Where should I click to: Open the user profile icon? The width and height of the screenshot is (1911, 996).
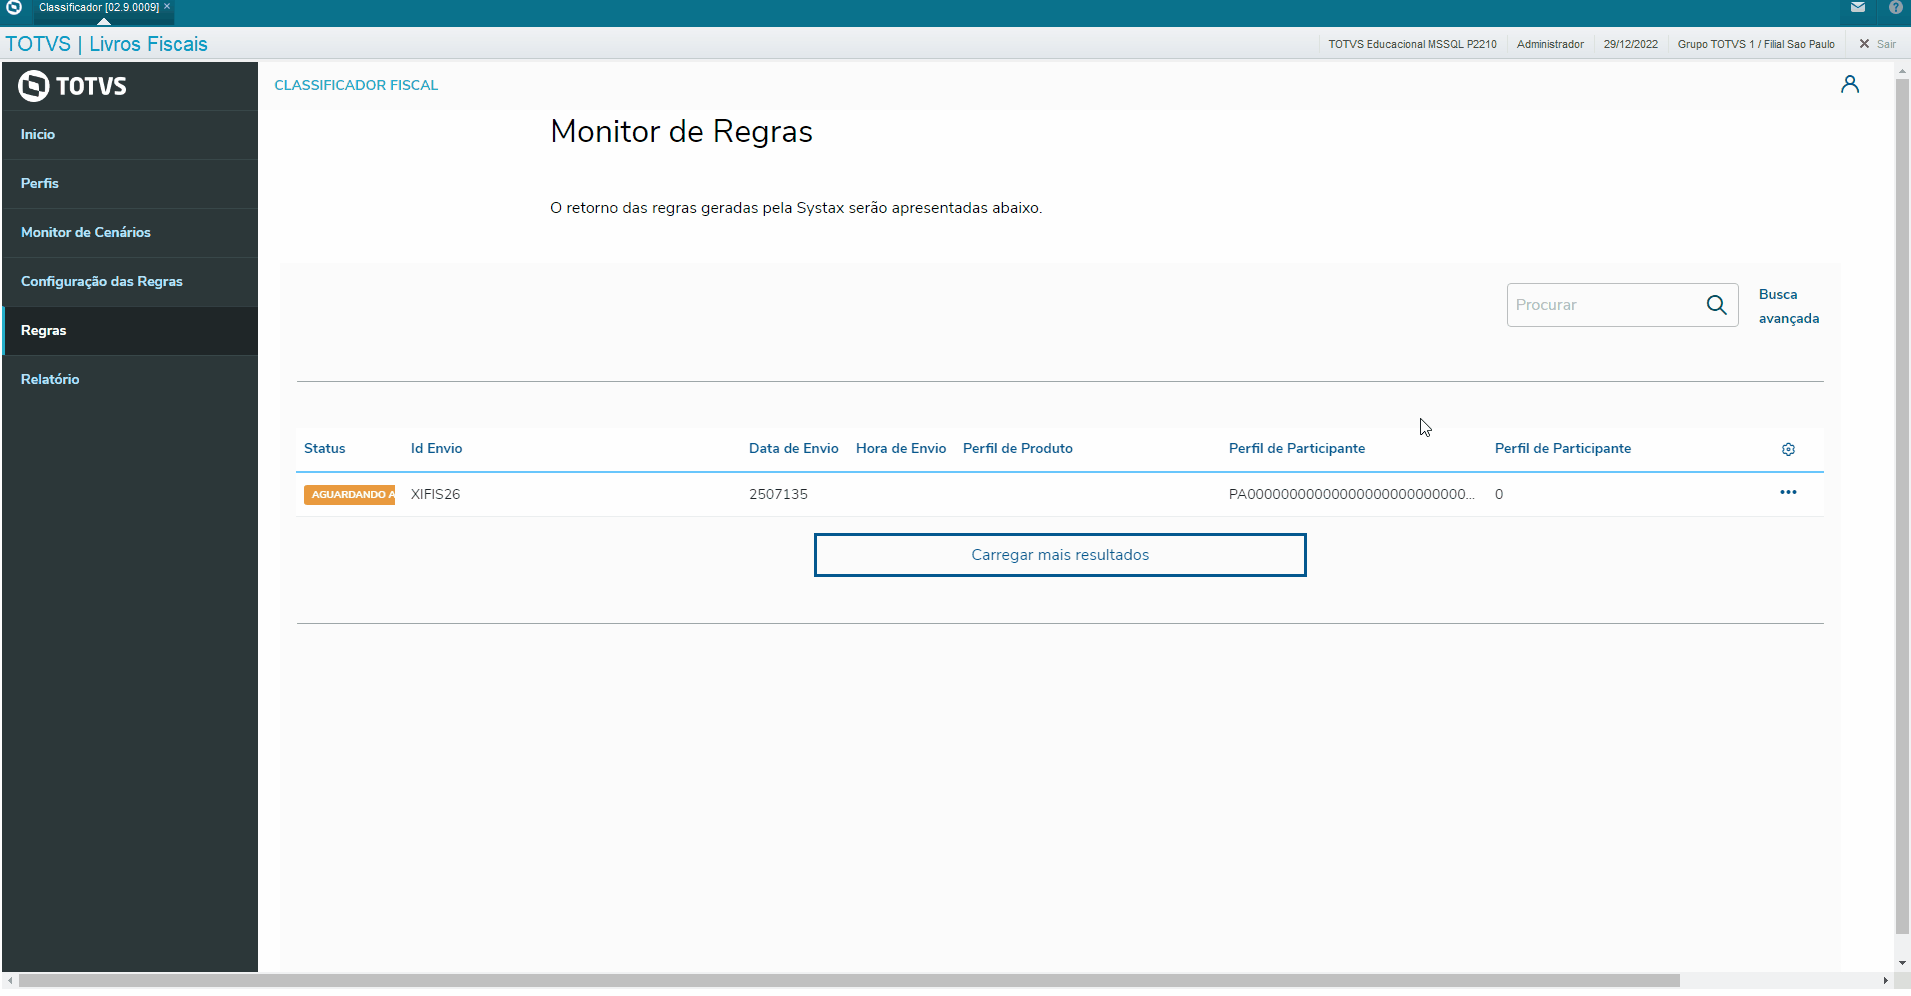(1850, 85)
